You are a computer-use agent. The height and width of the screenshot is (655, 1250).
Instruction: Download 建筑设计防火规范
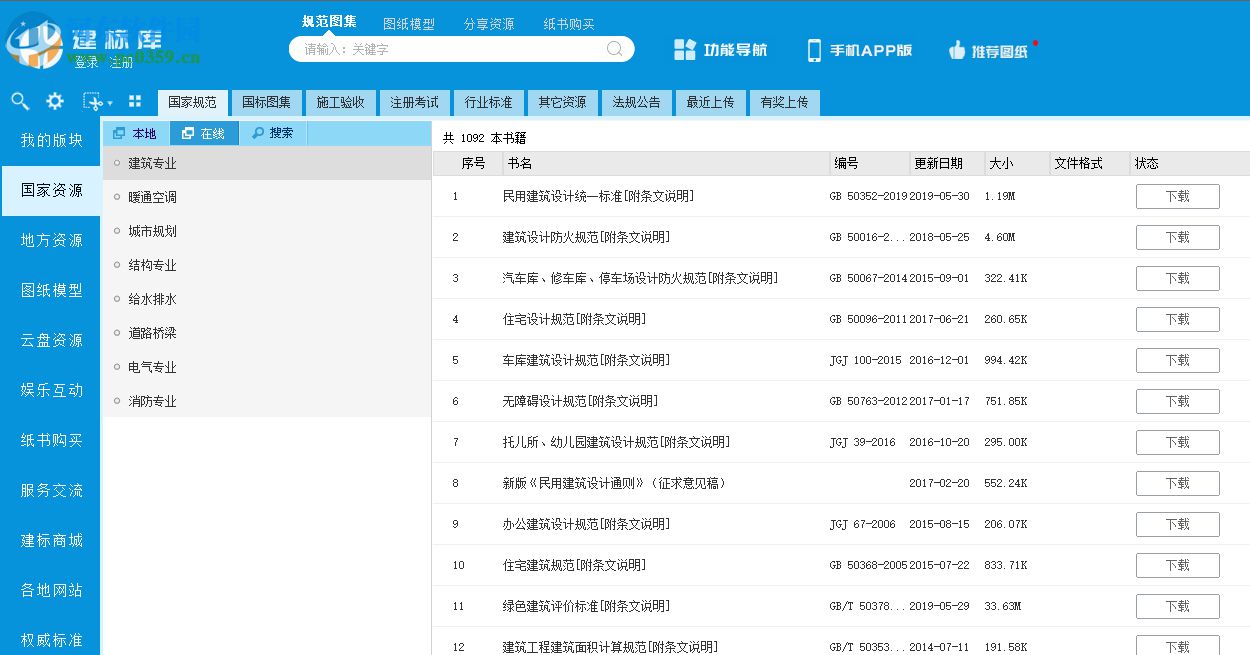tap(1177, 237)
